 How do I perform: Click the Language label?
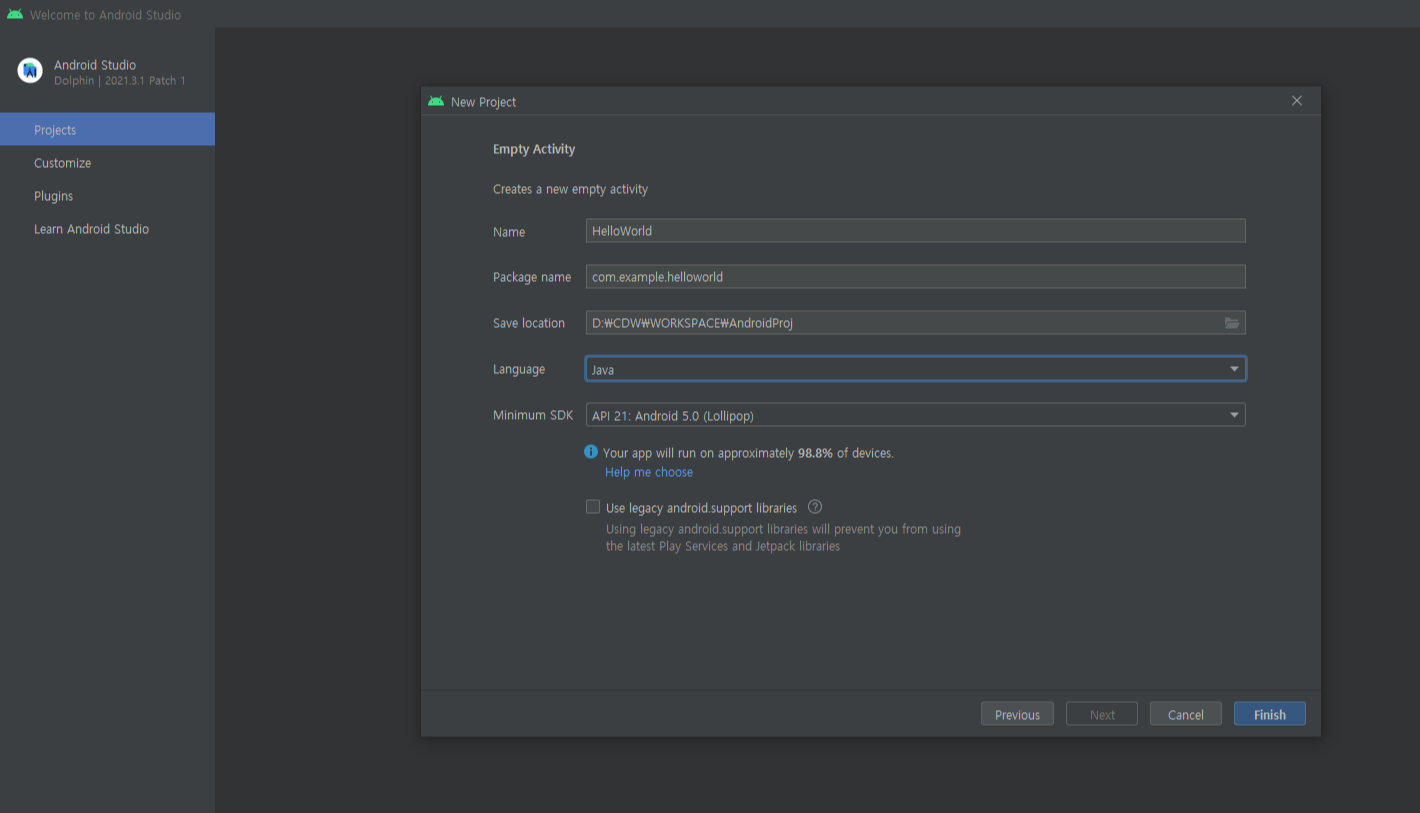(x=519, y=369)
